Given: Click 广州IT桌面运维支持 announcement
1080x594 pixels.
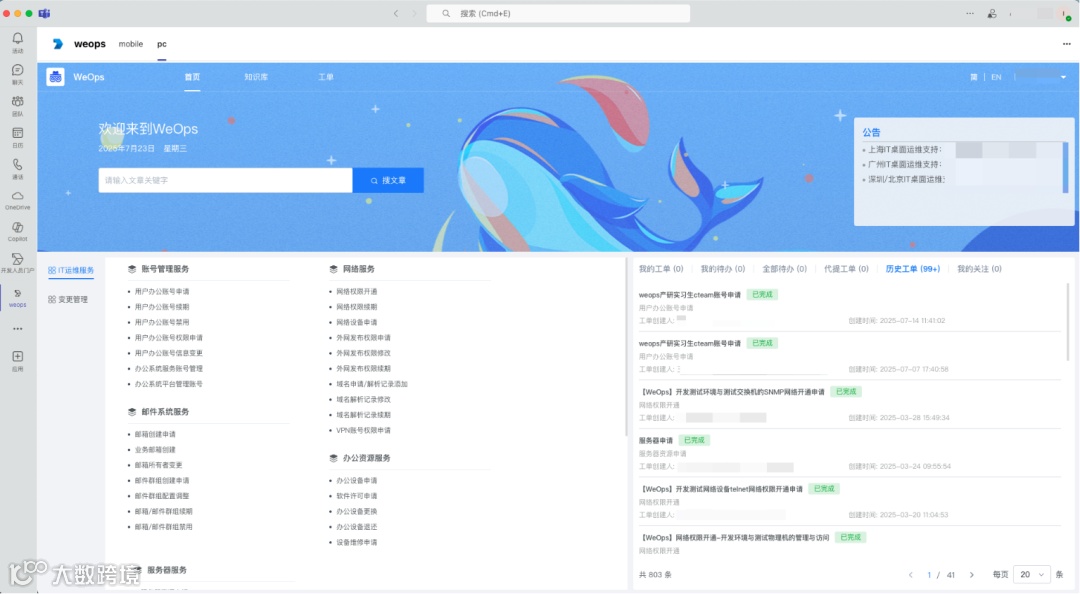Looking at the screenshot, I should click(x=904, y=164).
